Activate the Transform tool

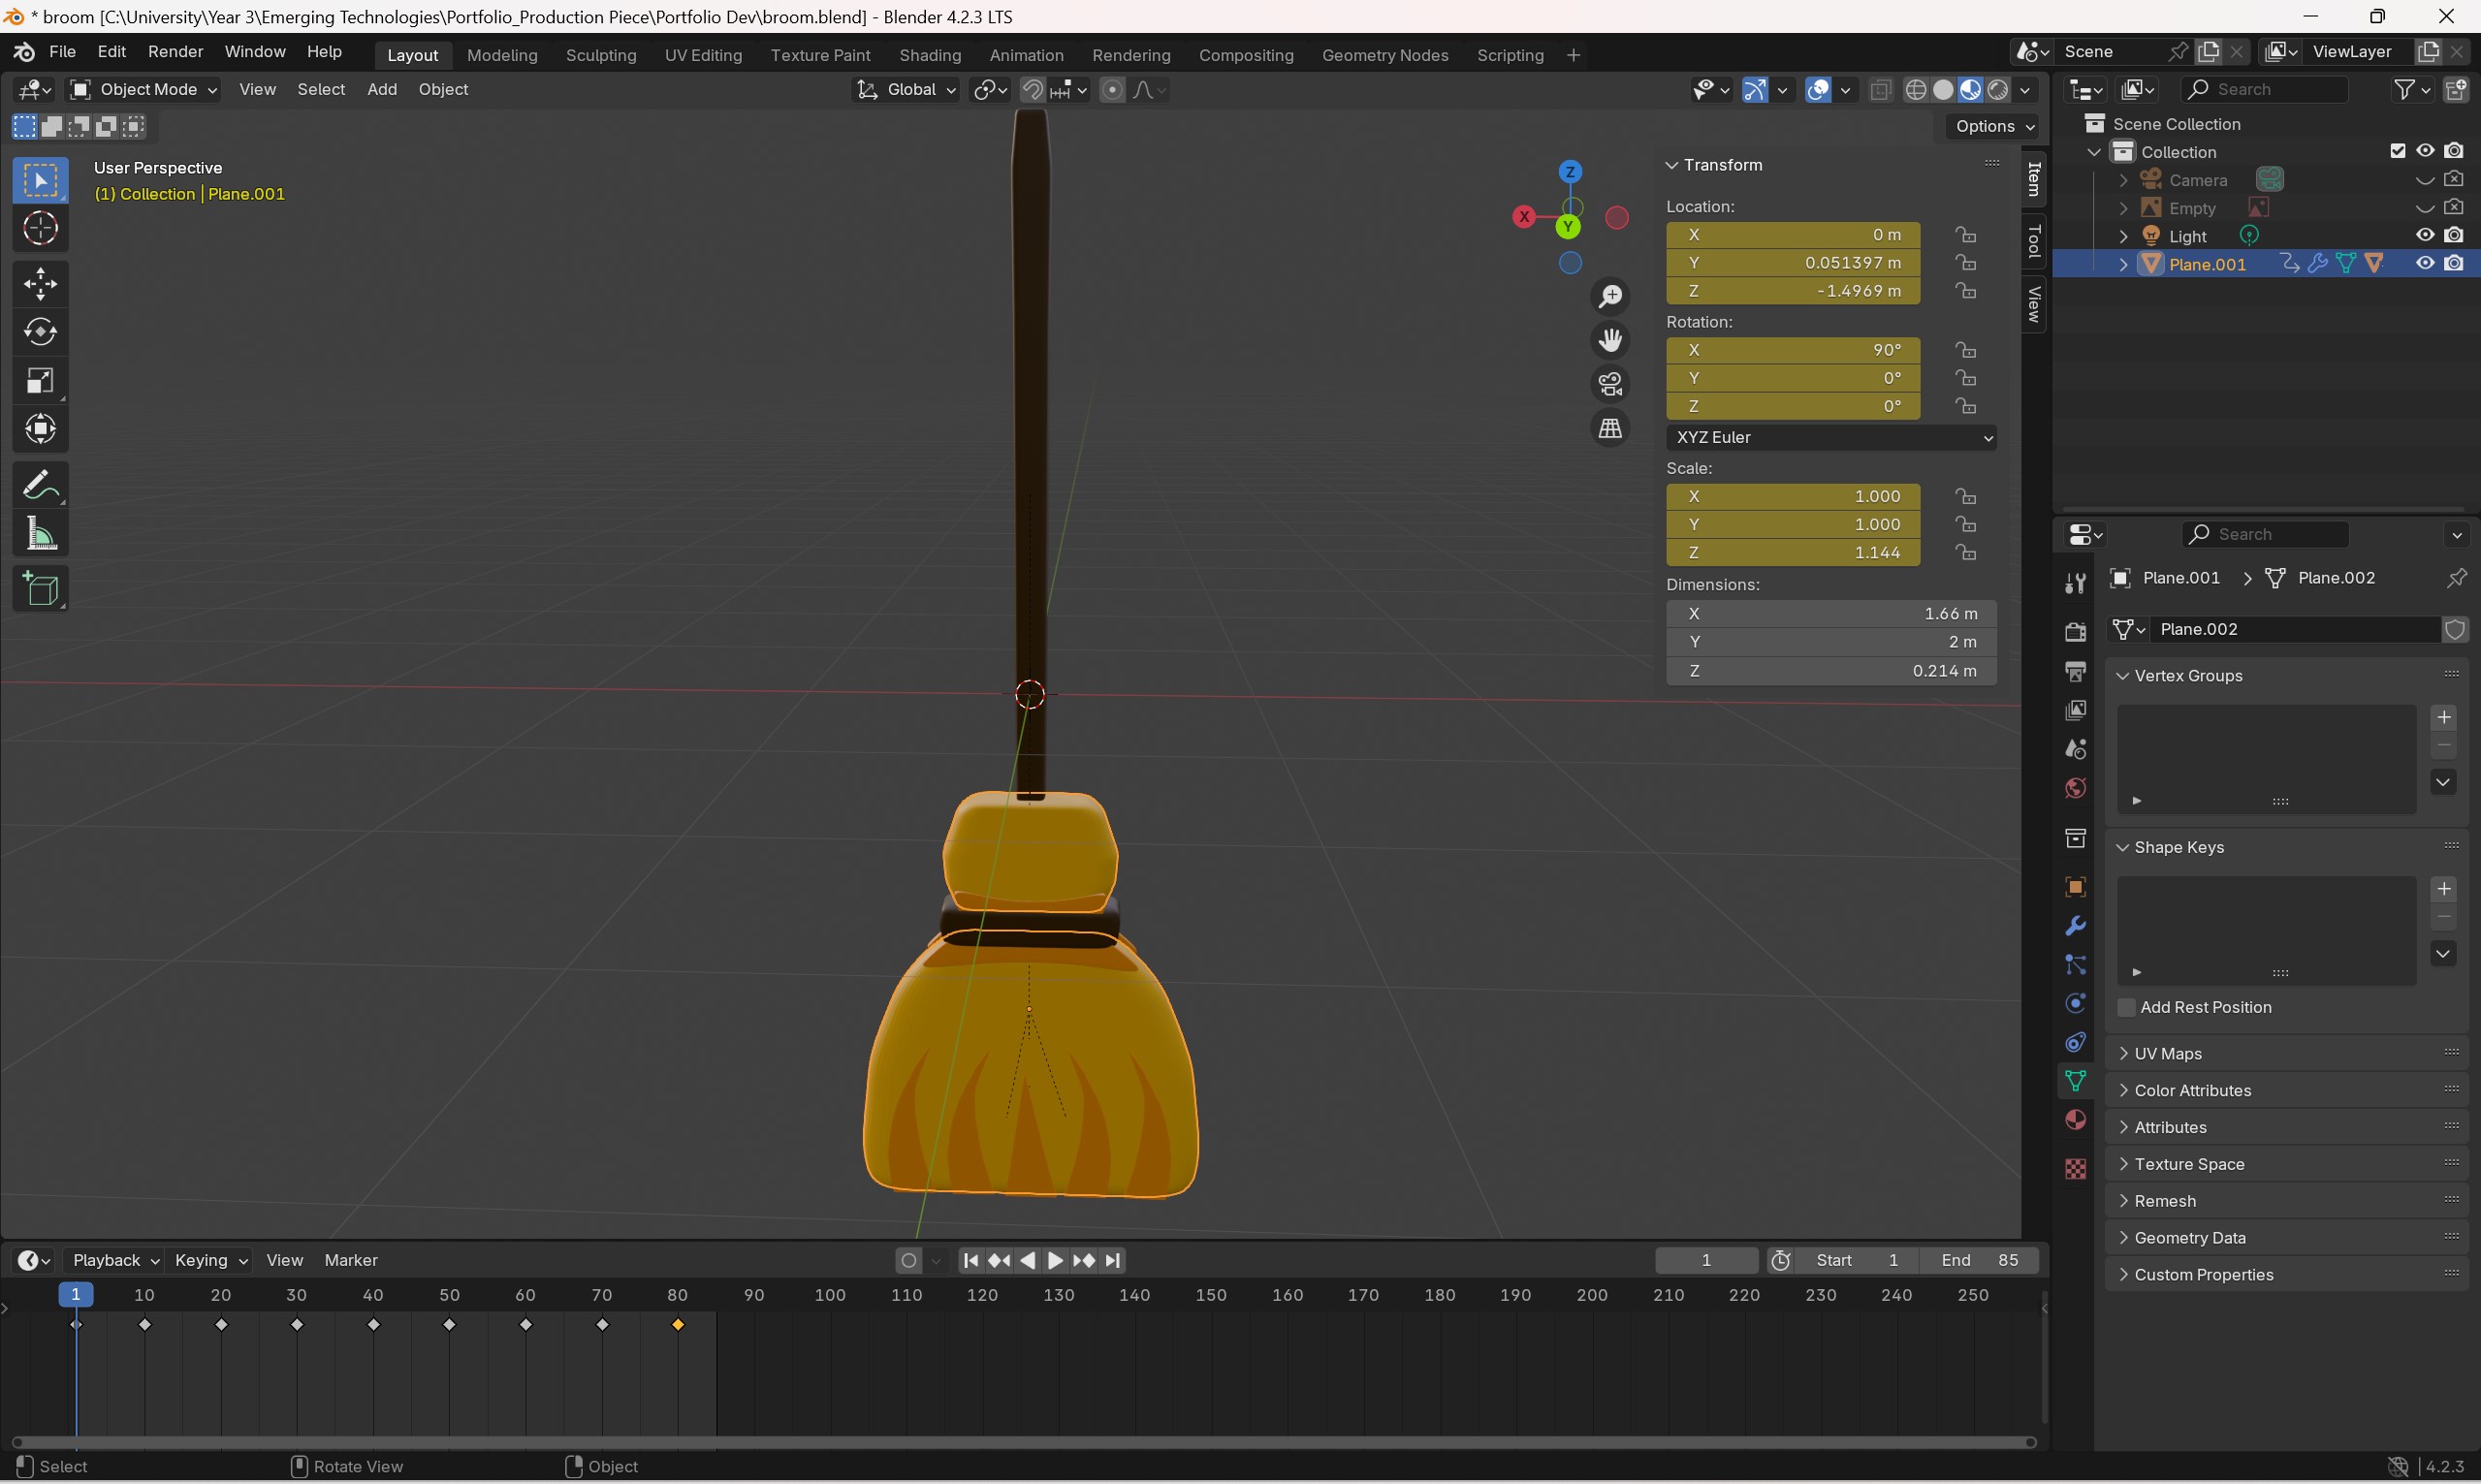pyautogui.click(x=40, y=430)
